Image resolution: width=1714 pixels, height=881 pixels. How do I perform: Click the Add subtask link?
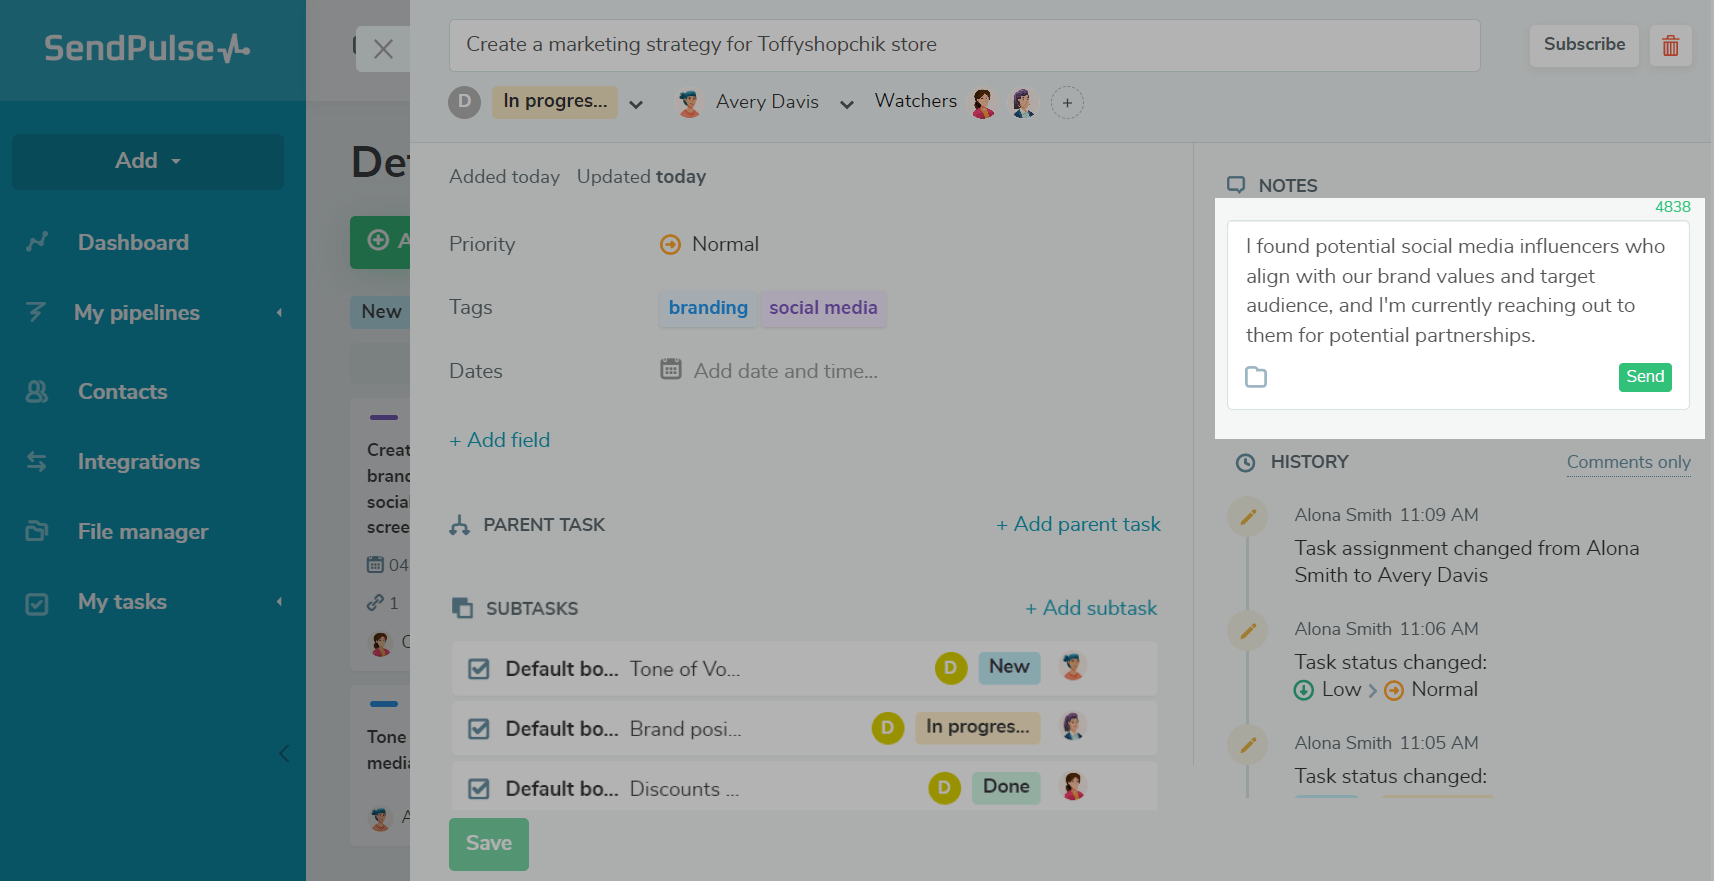[1091, 608]
